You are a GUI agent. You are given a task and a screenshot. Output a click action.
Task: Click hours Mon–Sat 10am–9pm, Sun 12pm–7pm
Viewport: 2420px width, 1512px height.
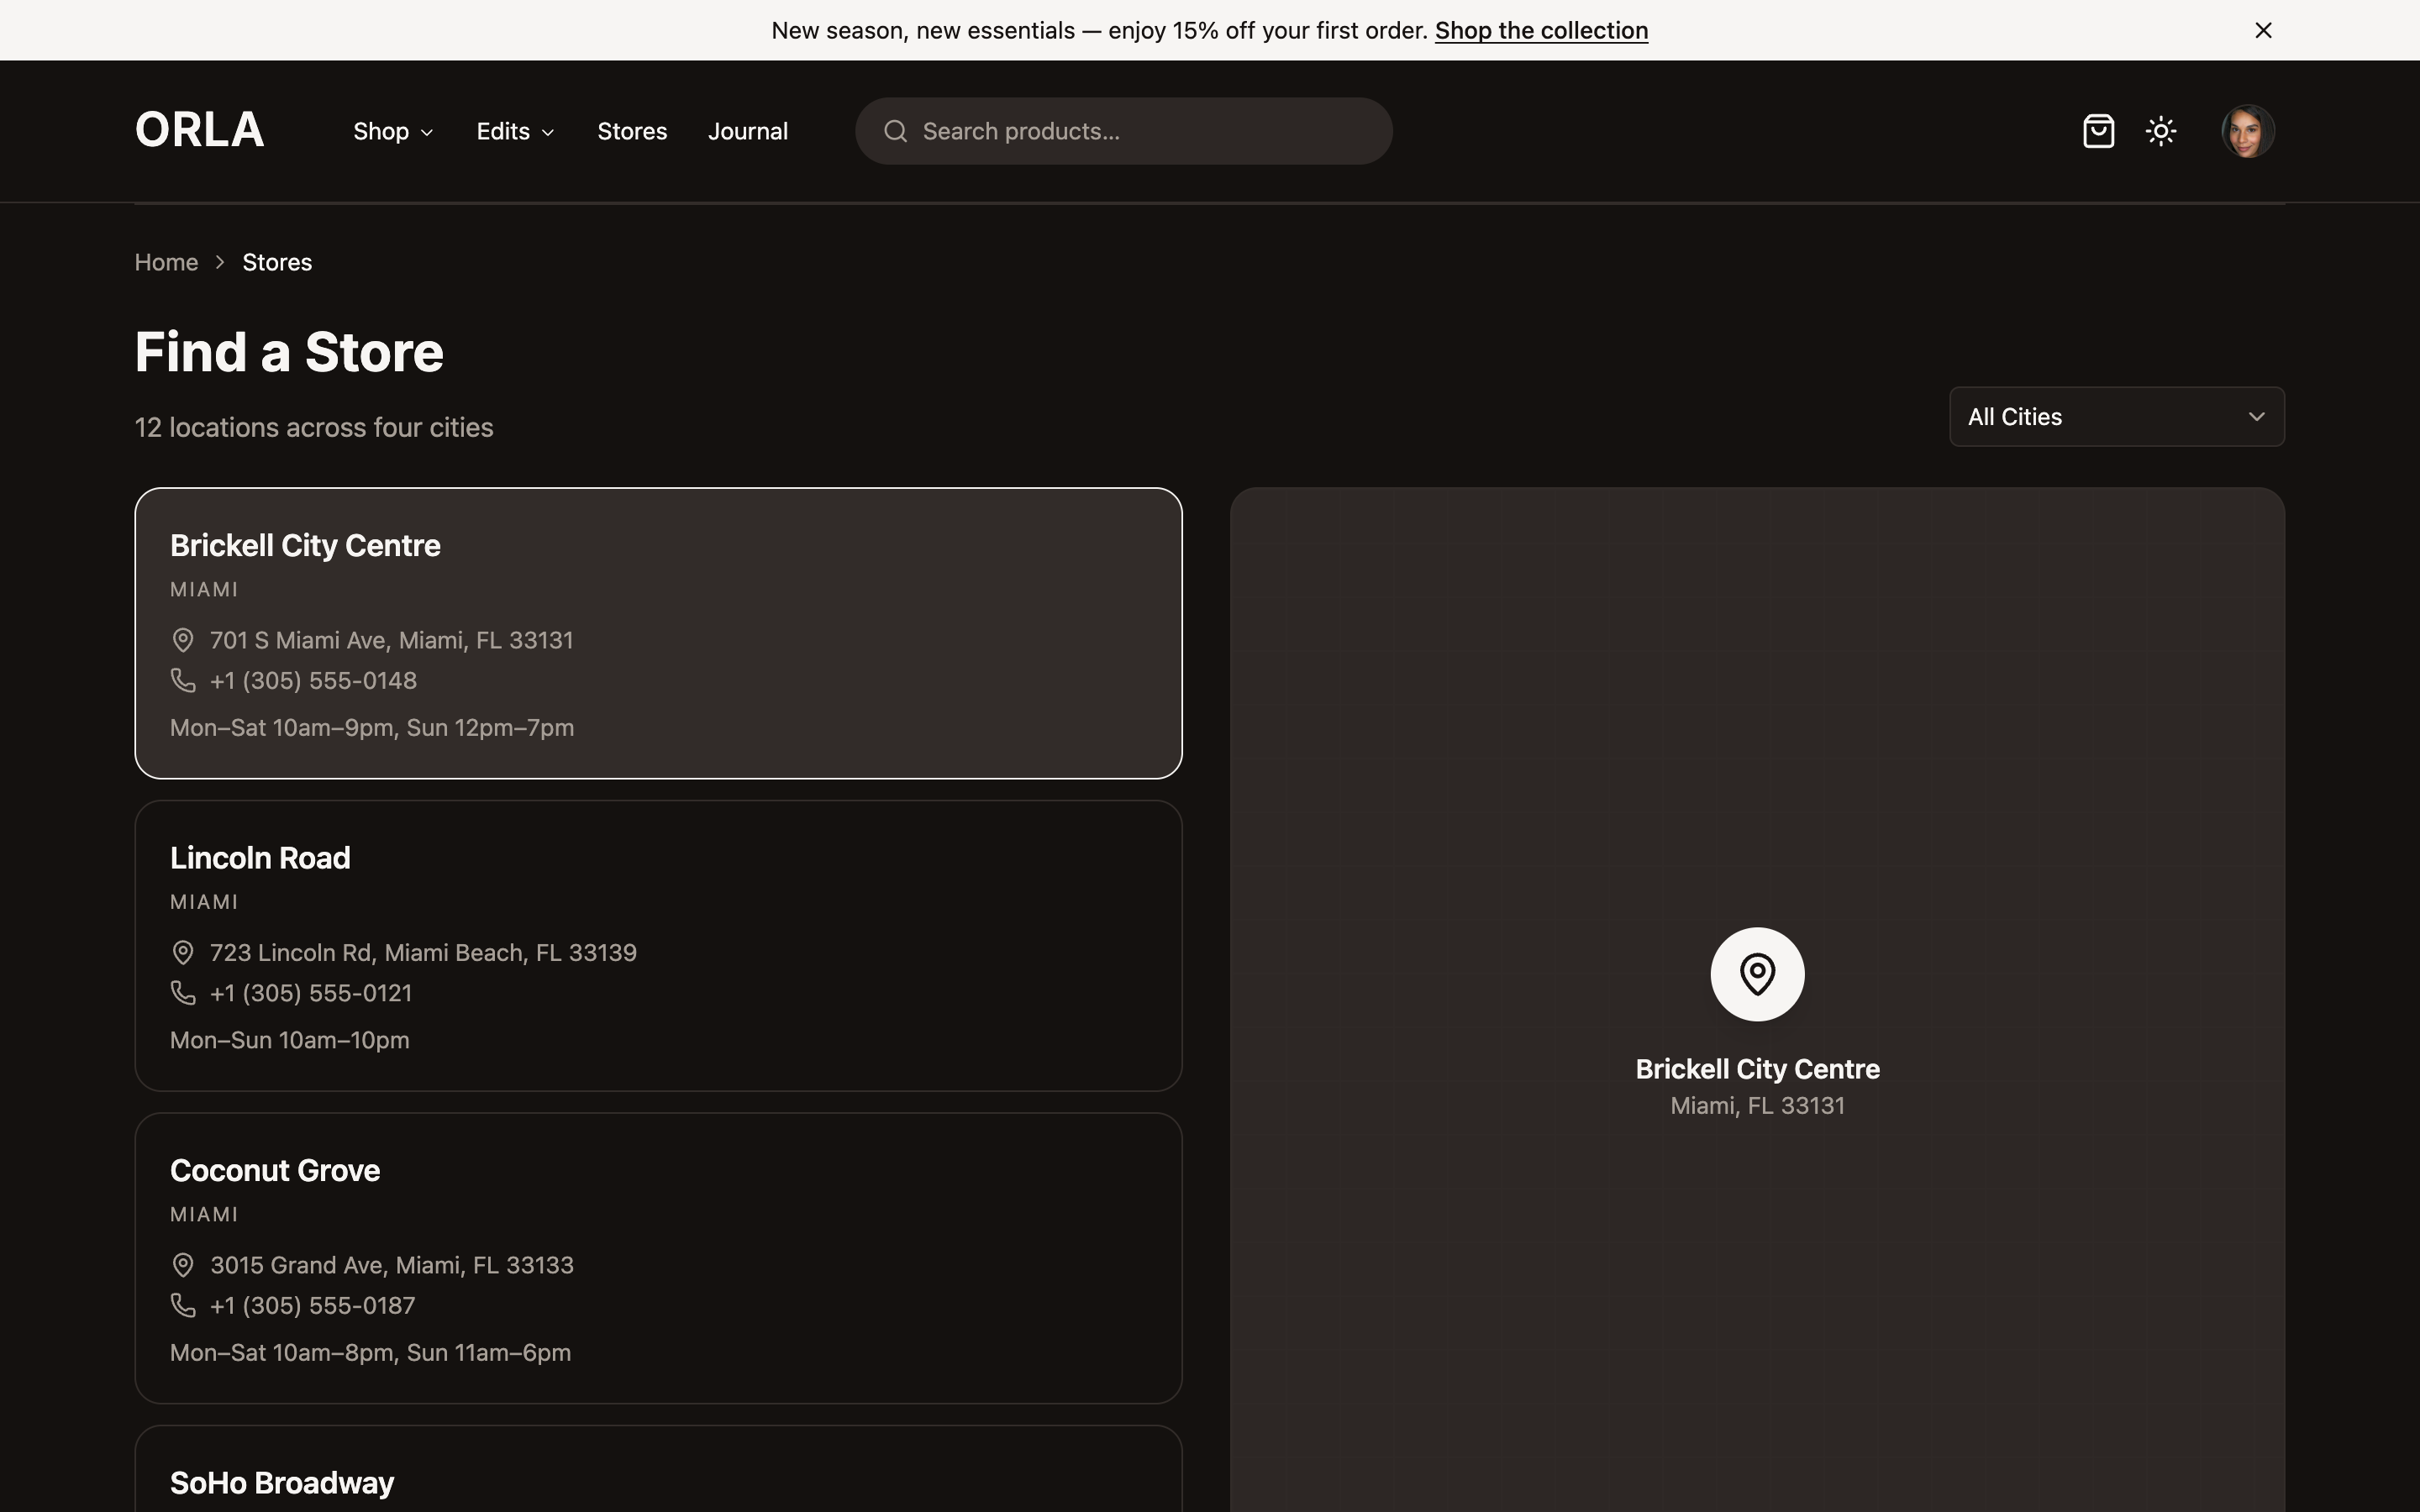[x=372, y=728]
